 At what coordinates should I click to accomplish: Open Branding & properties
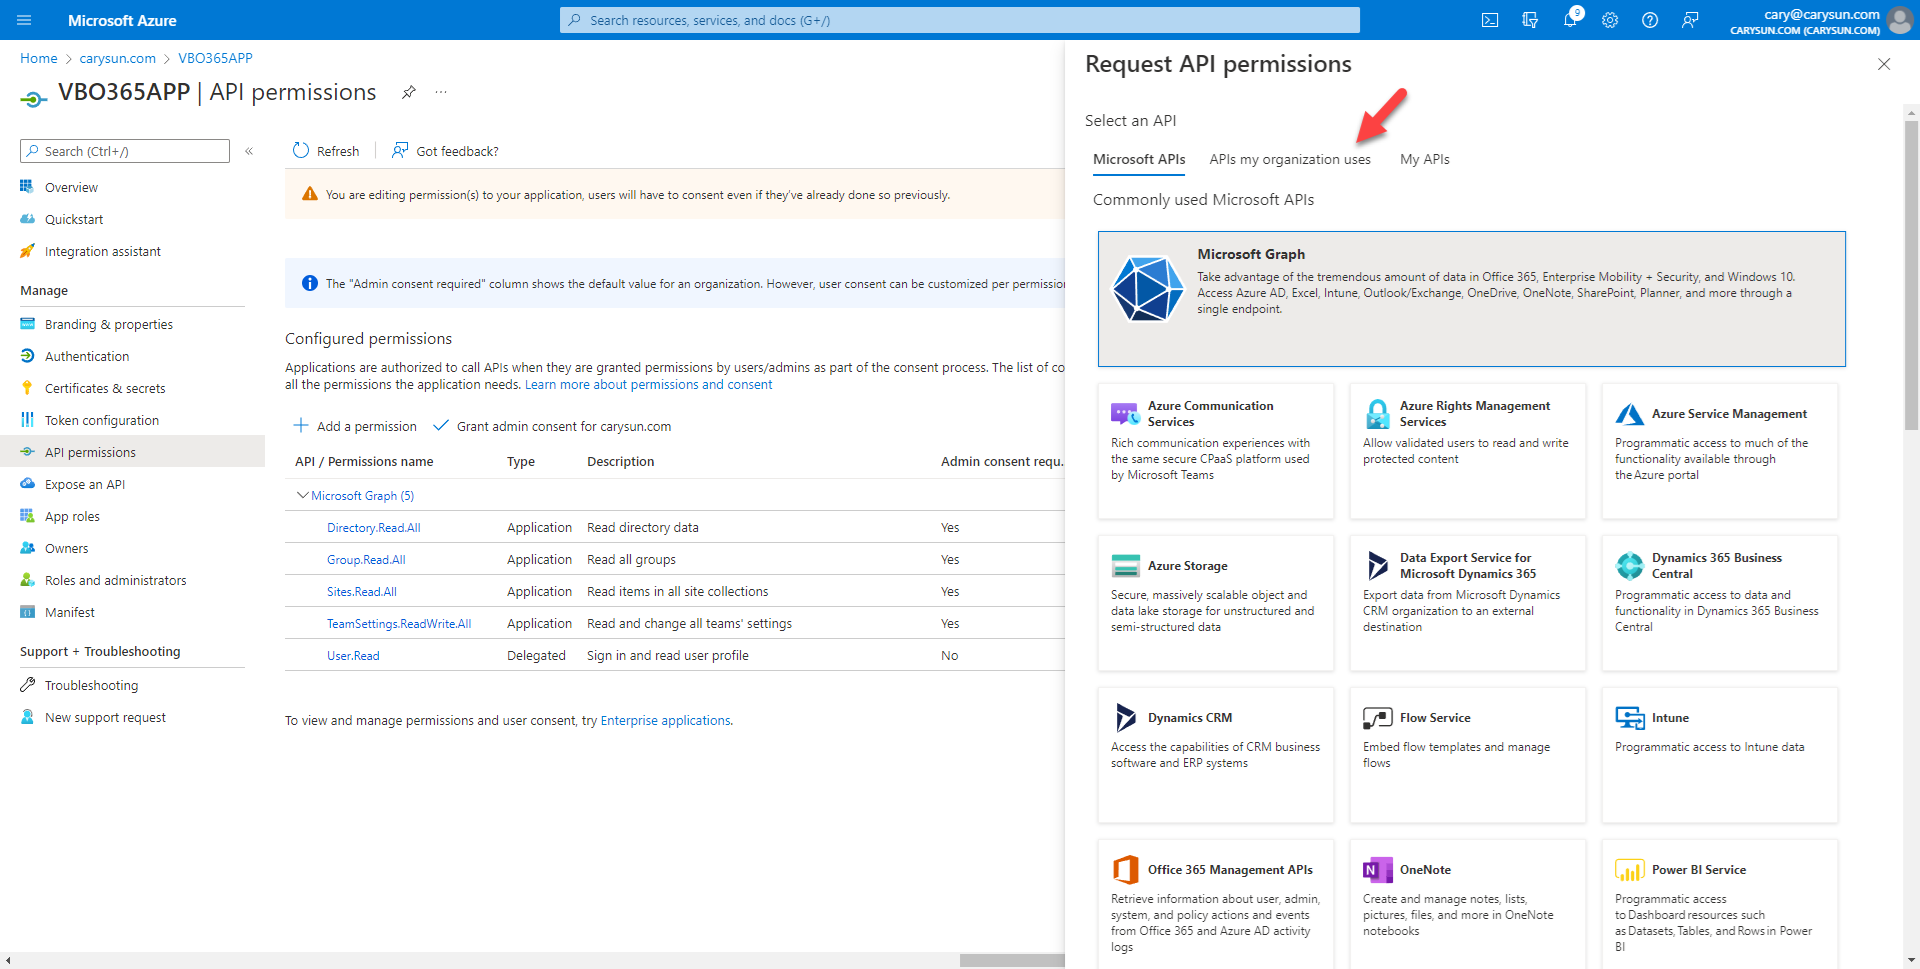coord(109,324)
